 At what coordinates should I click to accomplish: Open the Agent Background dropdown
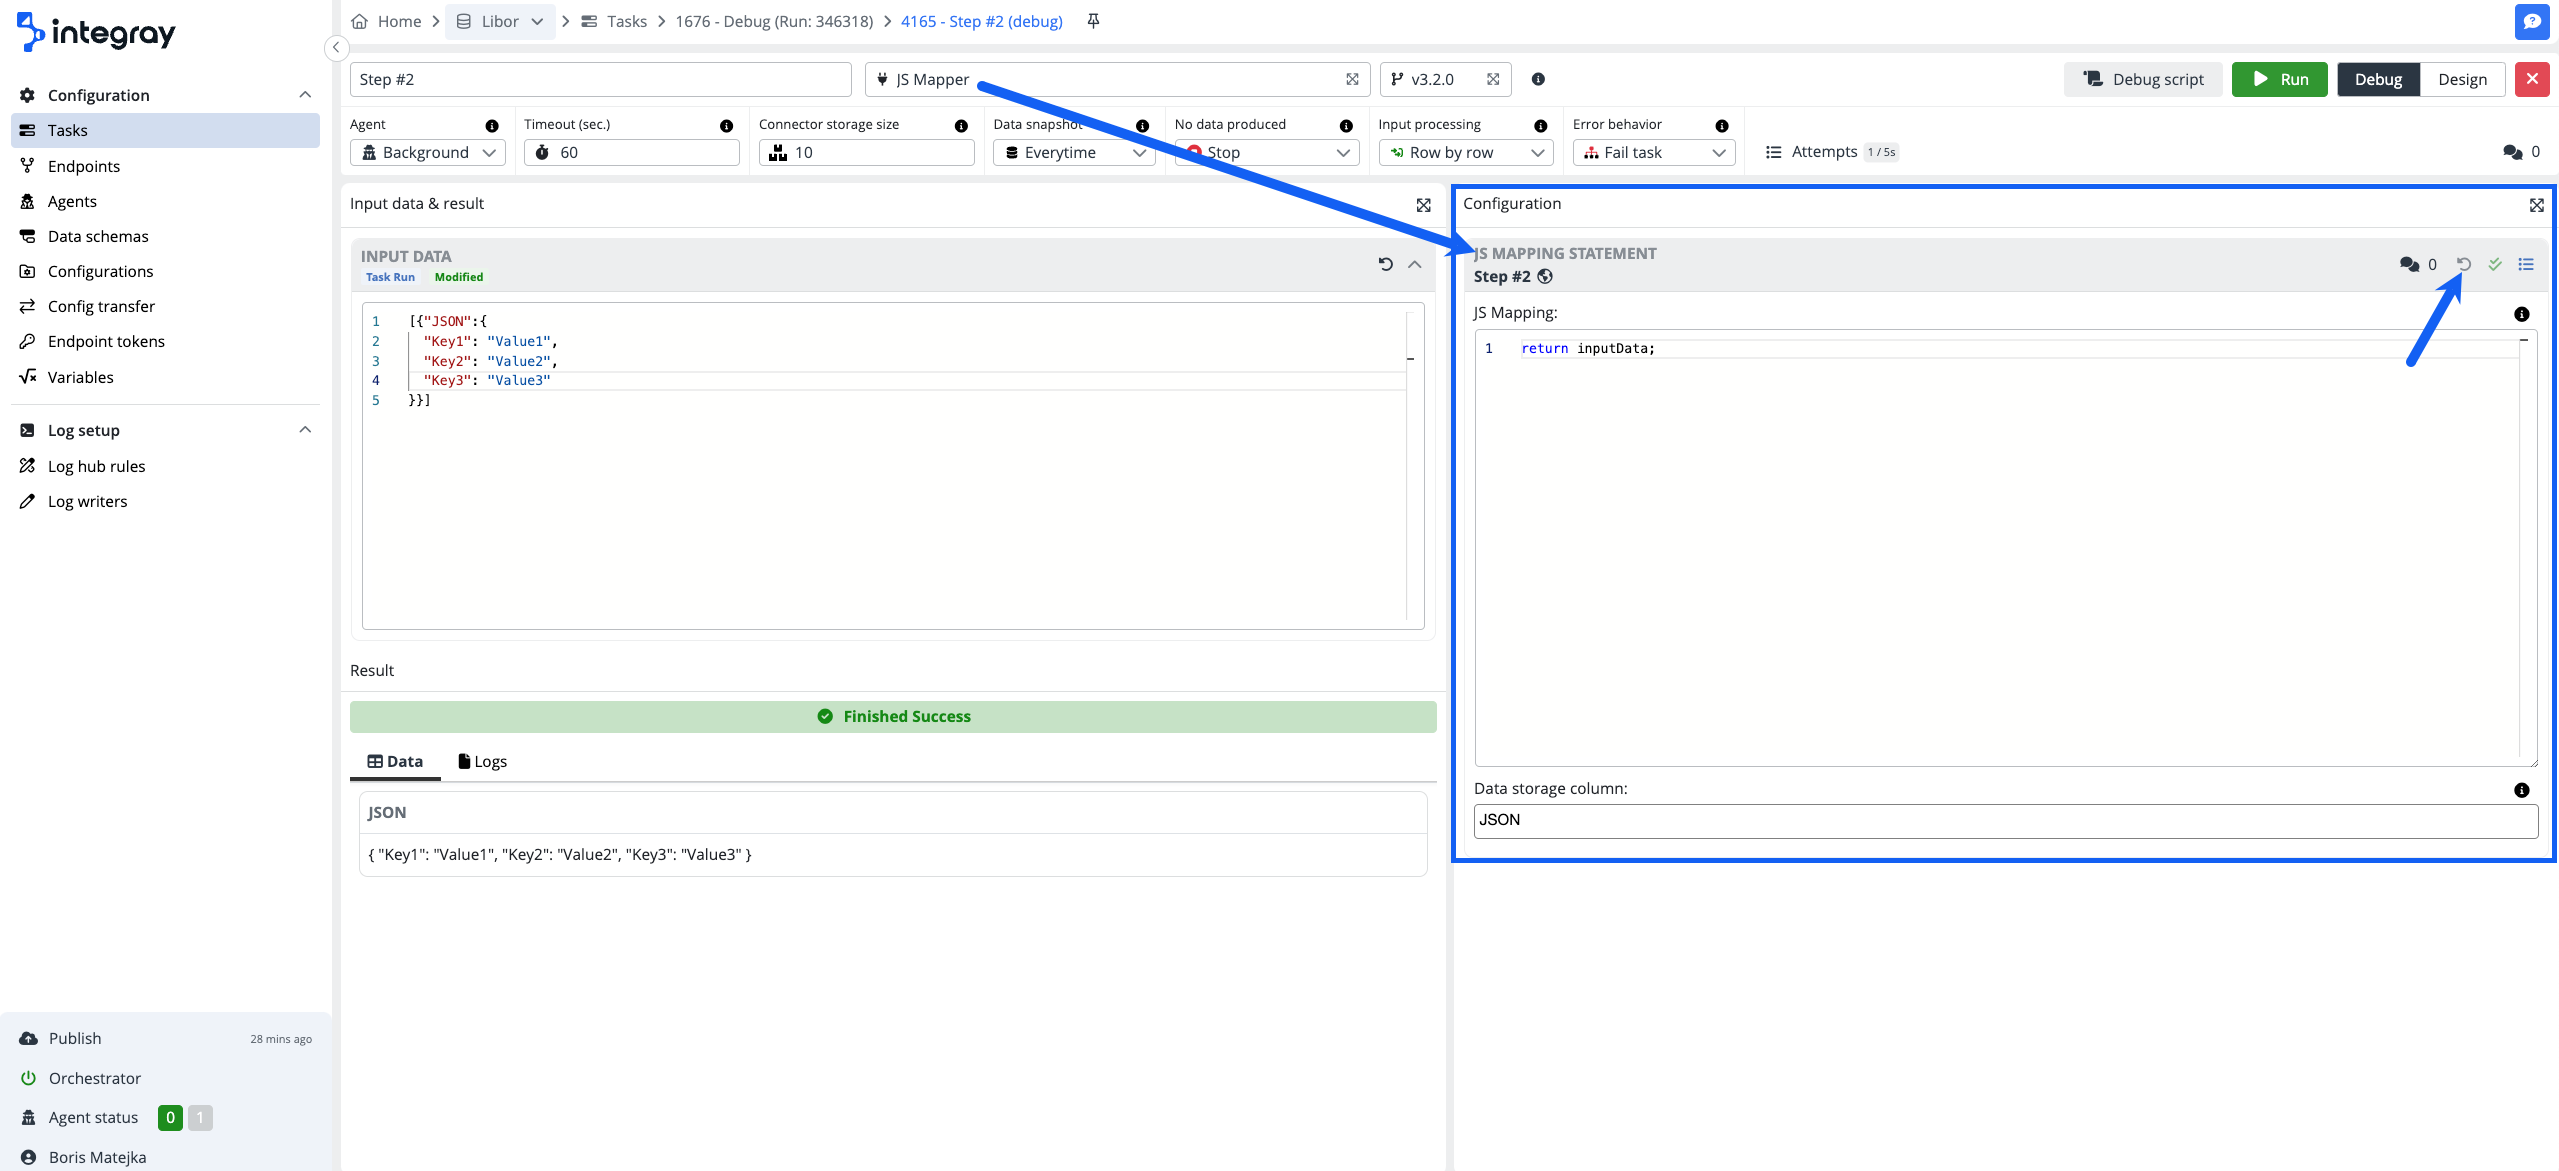click(x=428, y=152)
